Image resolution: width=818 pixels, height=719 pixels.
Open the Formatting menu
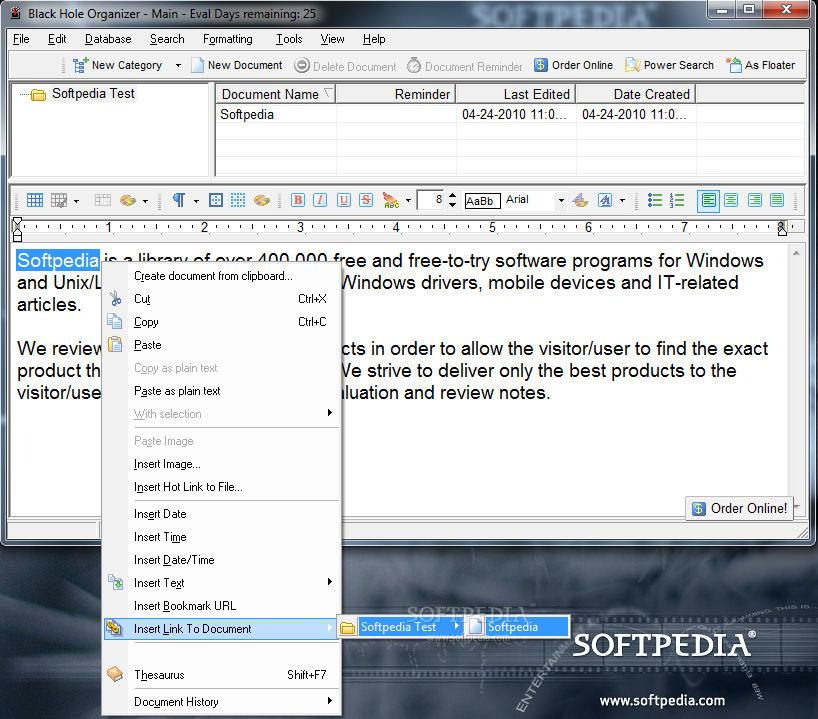point(227,39)
